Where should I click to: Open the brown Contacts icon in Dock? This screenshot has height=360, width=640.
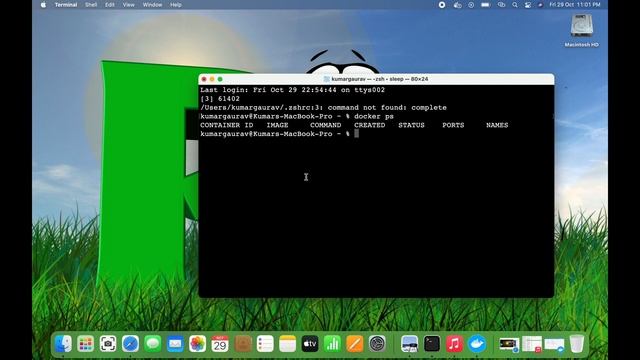tap(243, 344)
